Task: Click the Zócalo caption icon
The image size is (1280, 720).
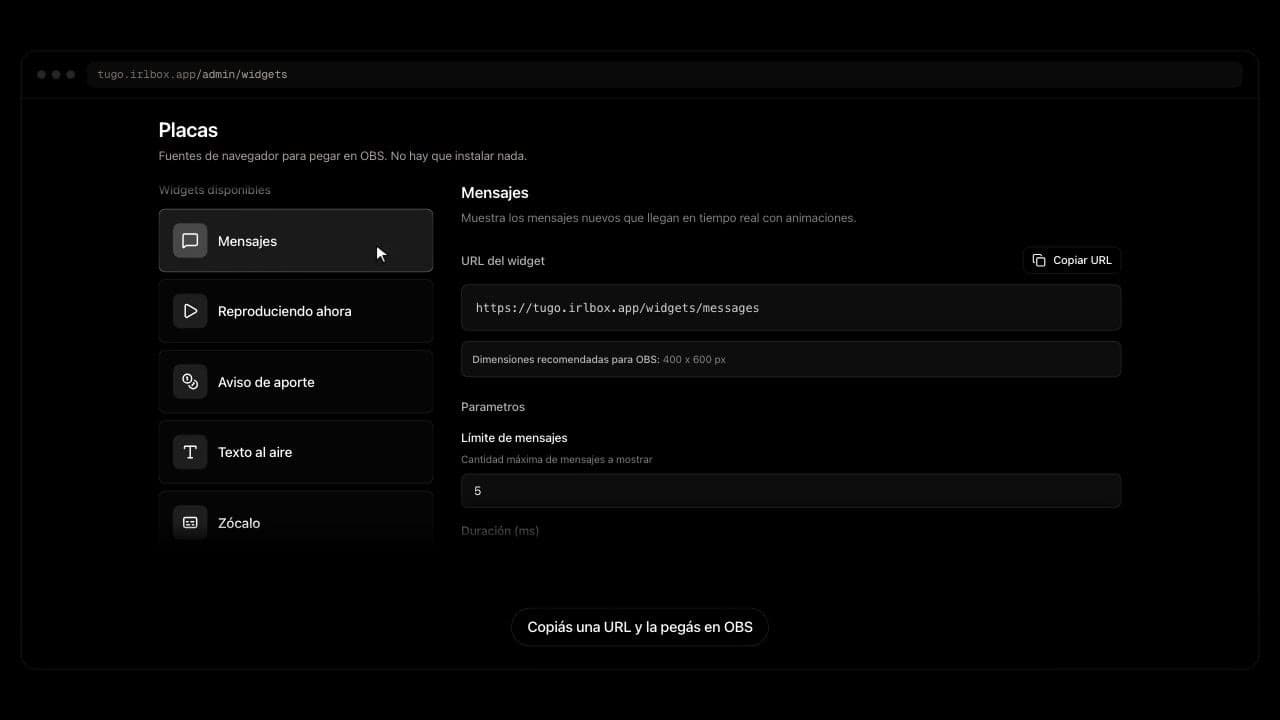Action: pos(190,523)
